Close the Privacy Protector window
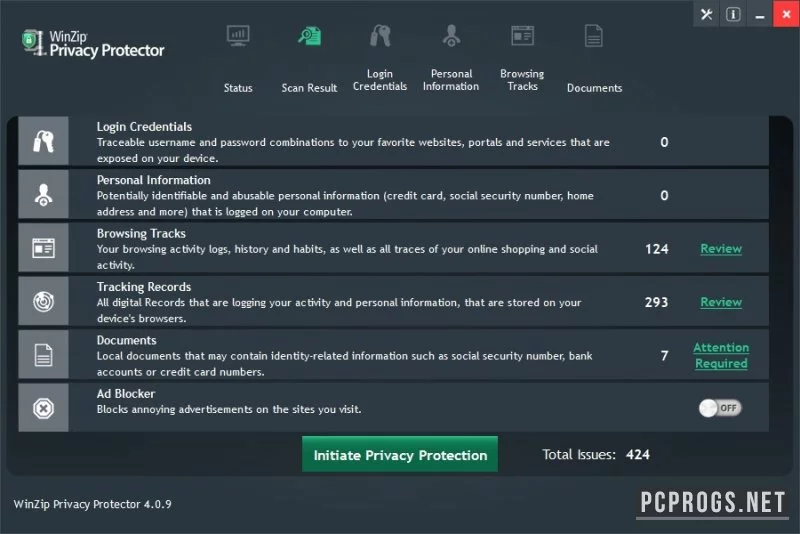 pyautogui.click(x=786, y=14)
